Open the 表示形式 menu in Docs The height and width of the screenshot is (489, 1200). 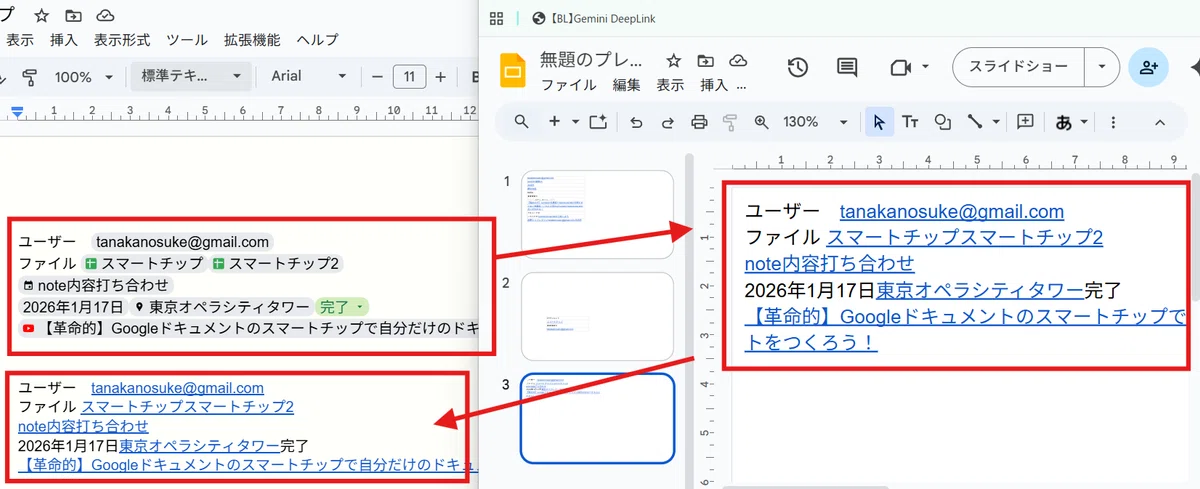click(122, 40)
